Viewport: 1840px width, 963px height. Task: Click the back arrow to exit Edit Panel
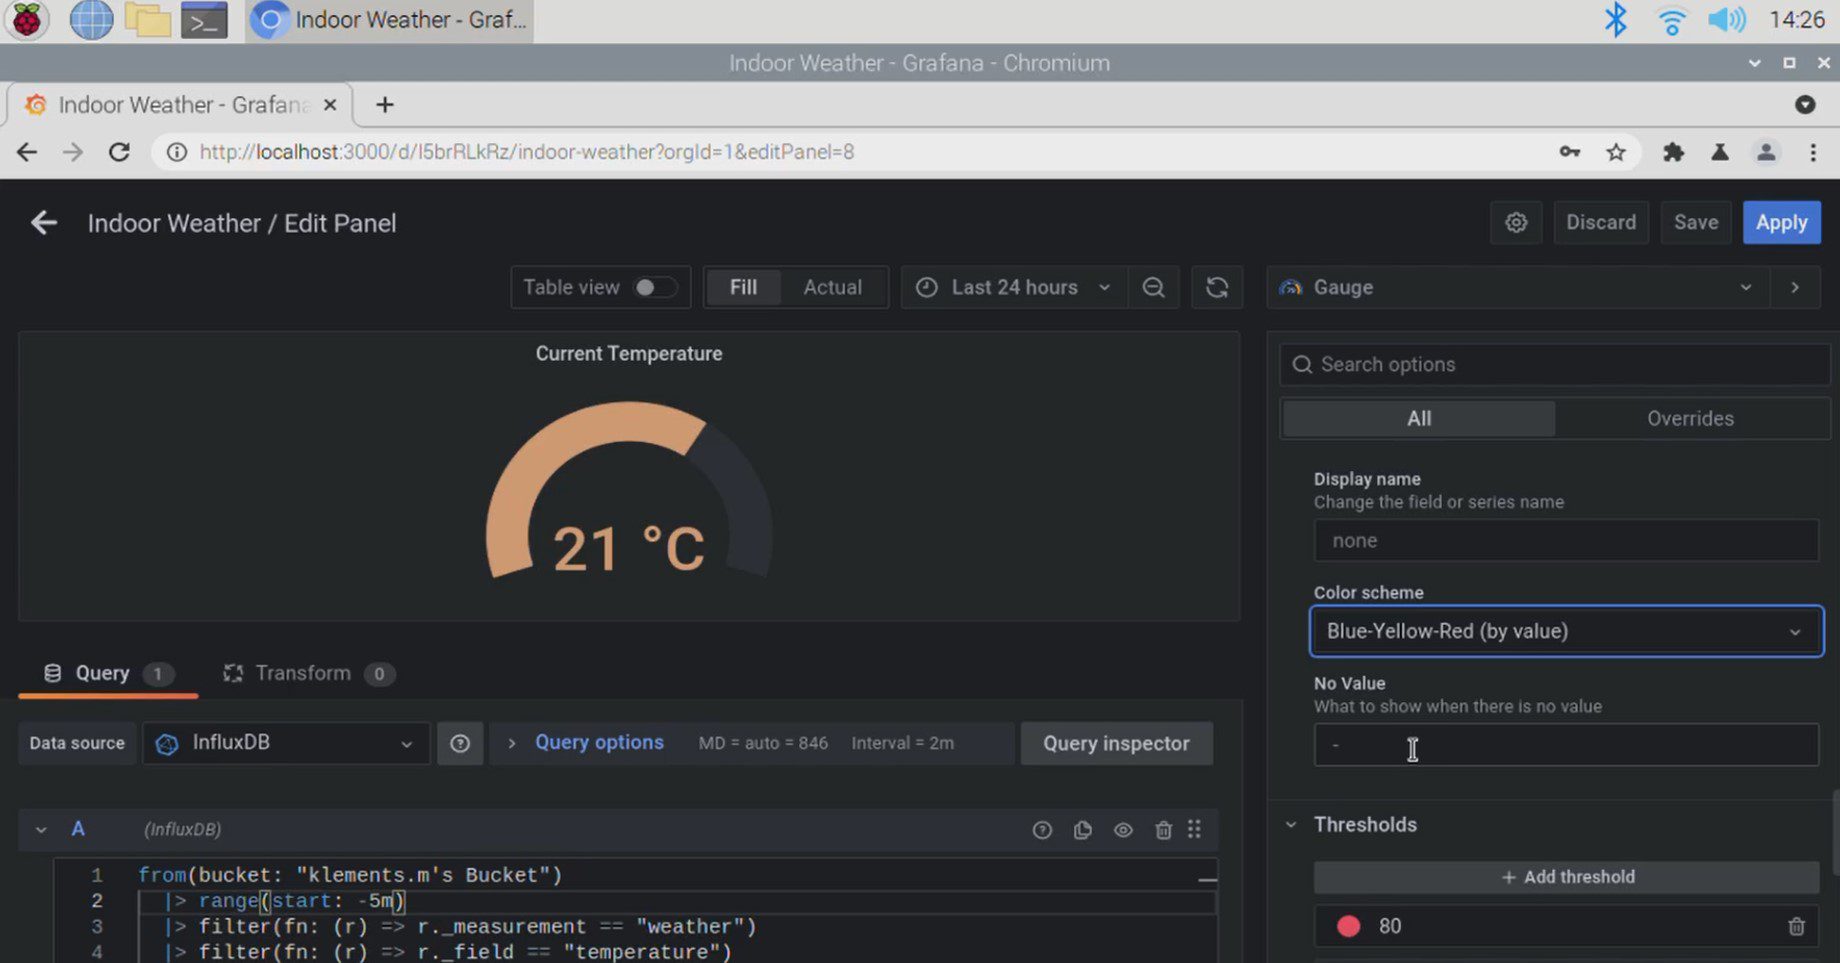pos(44,223)
